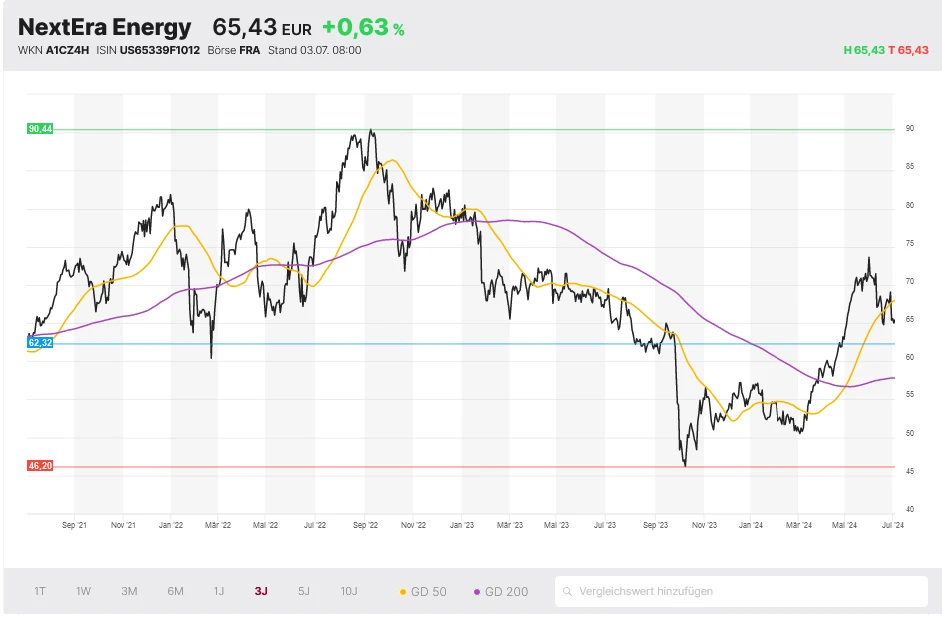Switch to the 1J period
This screenshot has width=943, height=634.
click(x=218, y=591)
